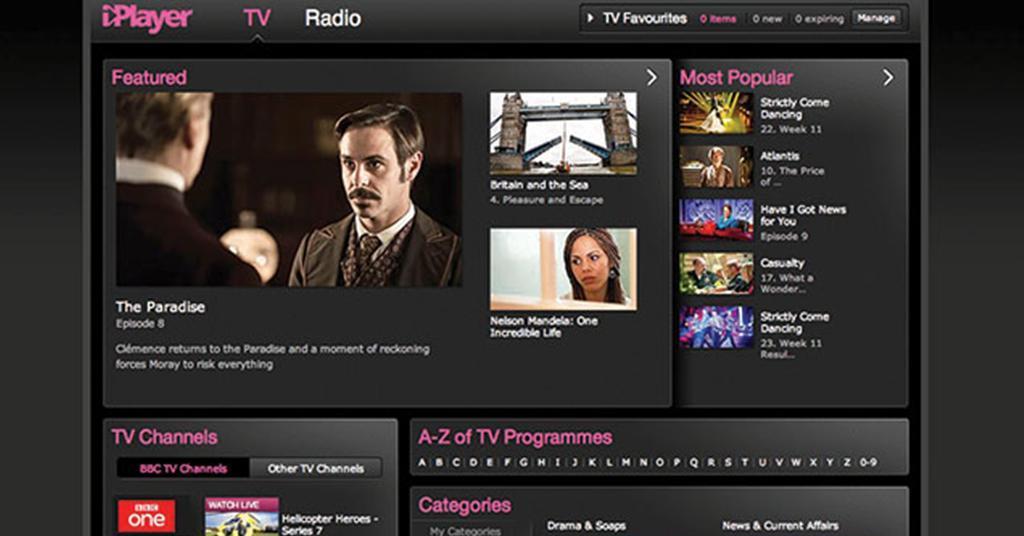Click the Manage favourites button
The image size is (1024, 536).
(x=876, y=18)
